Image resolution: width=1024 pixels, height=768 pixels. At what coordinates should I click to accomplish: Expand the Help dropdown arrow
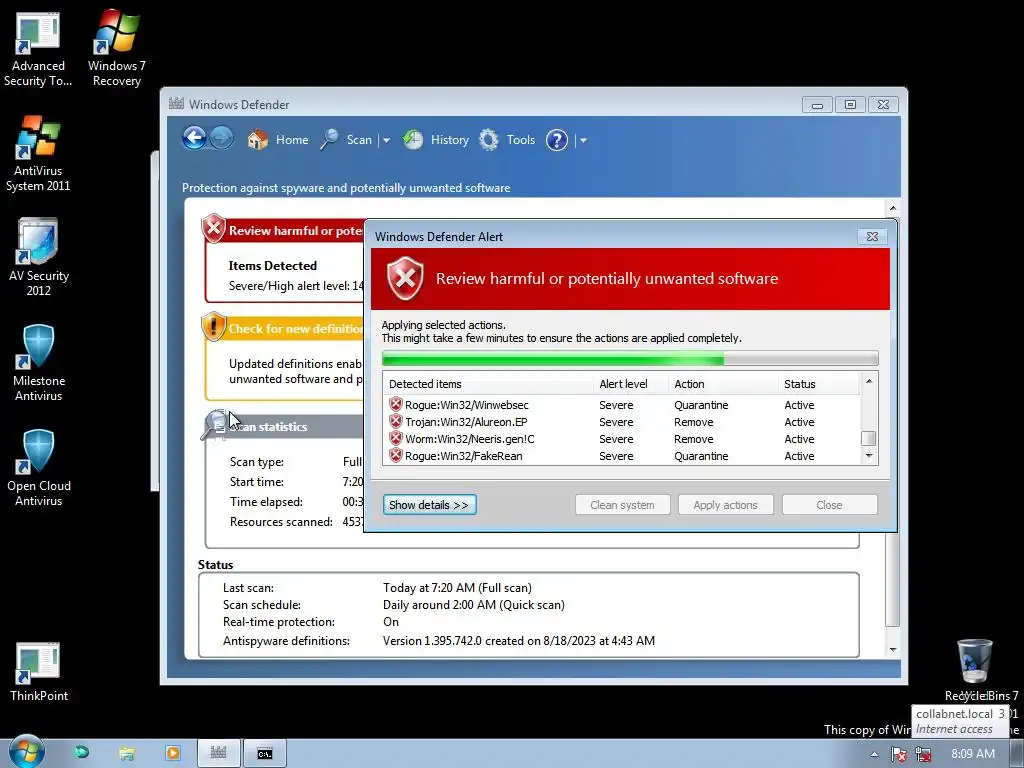[x=583, y=140]
